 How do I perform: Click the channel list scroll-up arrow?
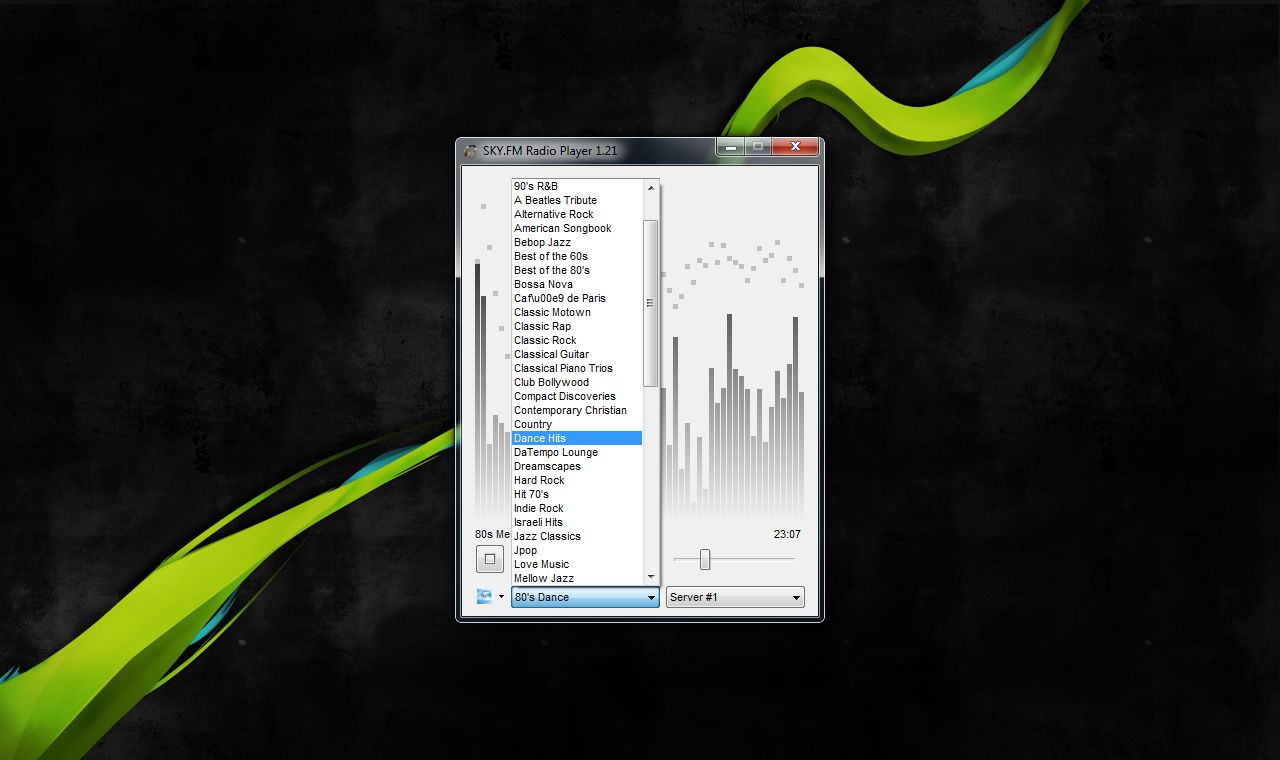(x=651, y=187)
